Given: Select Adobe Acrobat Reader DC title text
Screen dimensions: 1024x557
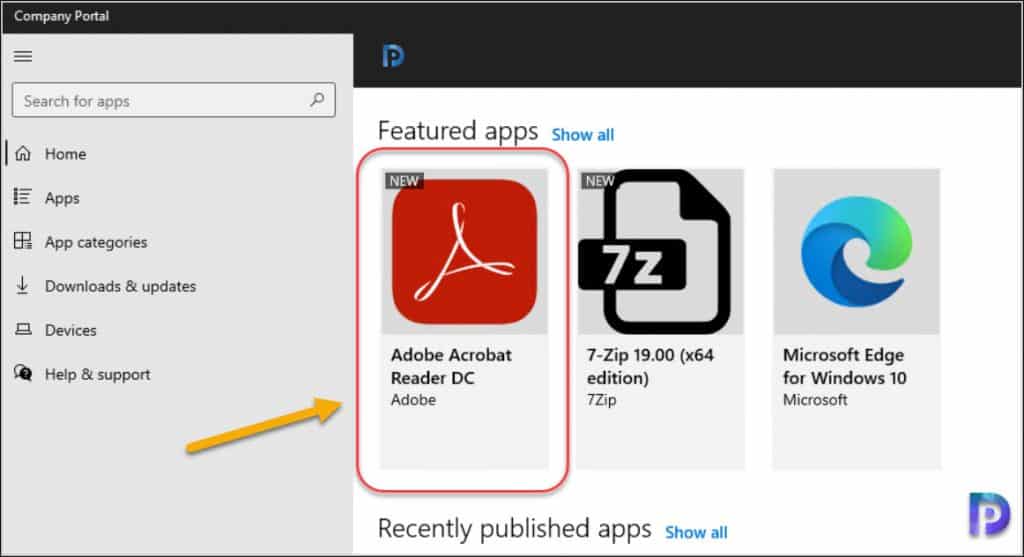Looking at the screenshot, I should tap(451, 366).
